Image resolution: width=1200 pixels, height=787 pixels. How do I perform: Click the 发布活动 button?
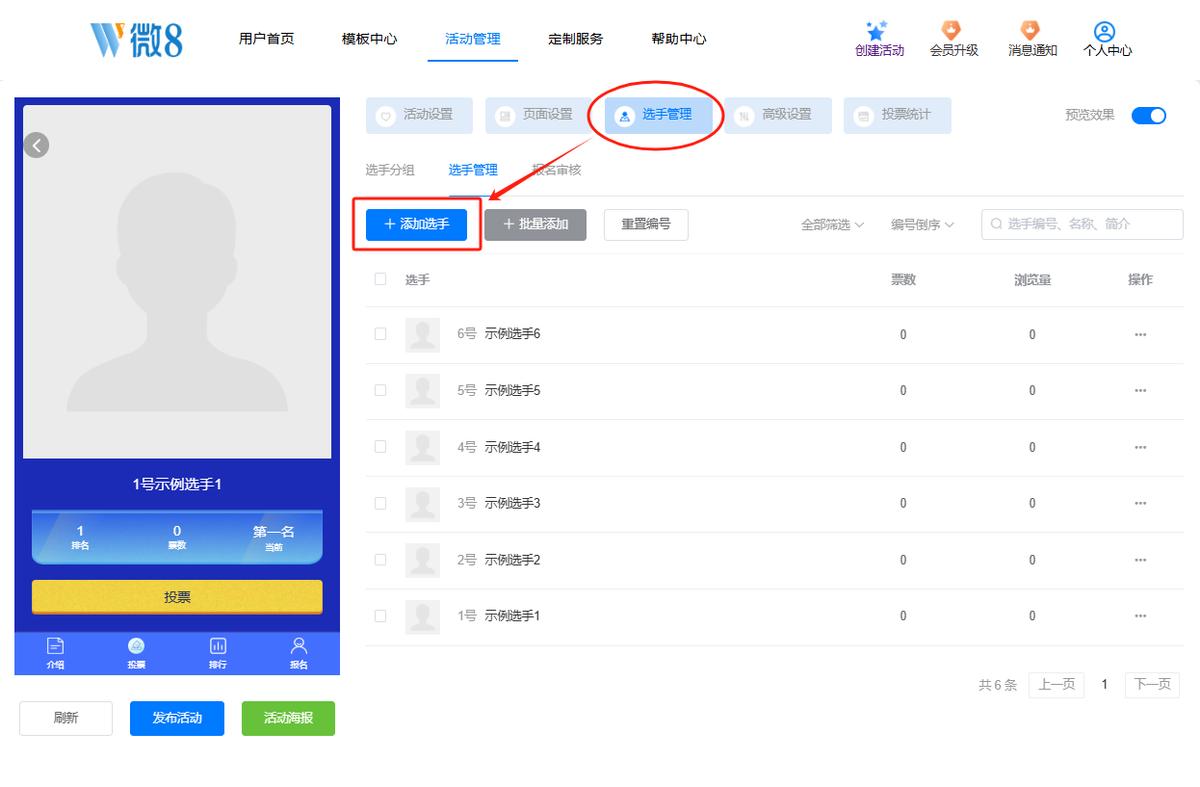pos(177,718)
